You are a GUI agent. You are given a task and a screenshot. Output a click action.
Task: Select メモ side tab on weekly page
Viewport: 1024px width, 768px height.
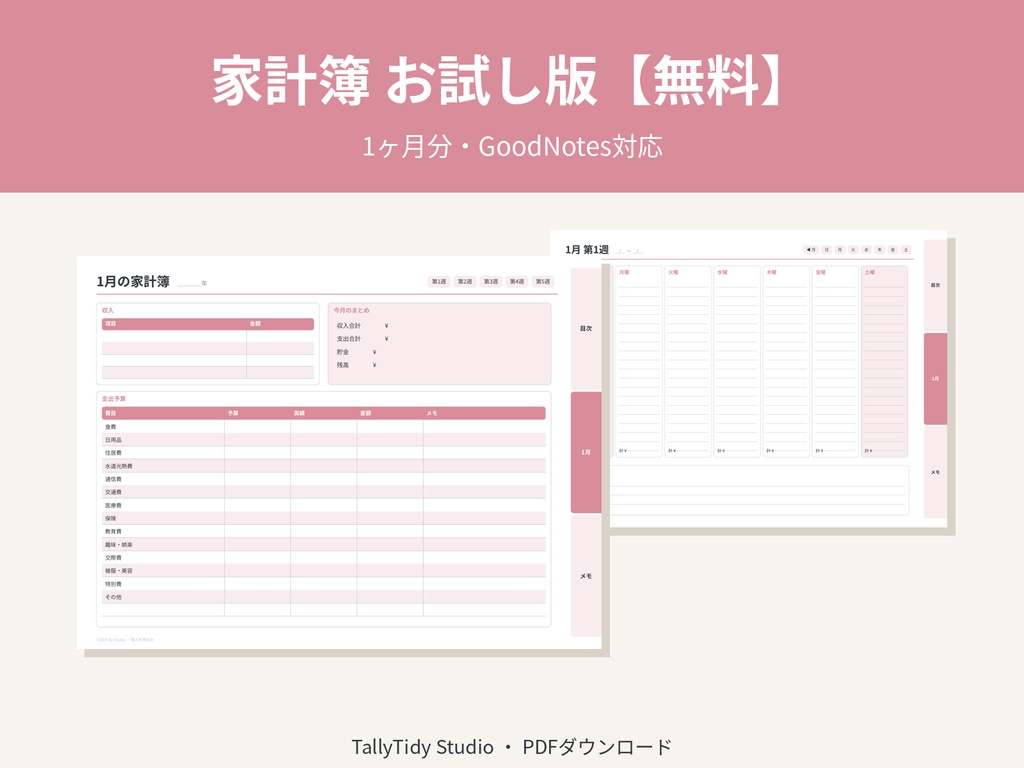coord(935,472)
